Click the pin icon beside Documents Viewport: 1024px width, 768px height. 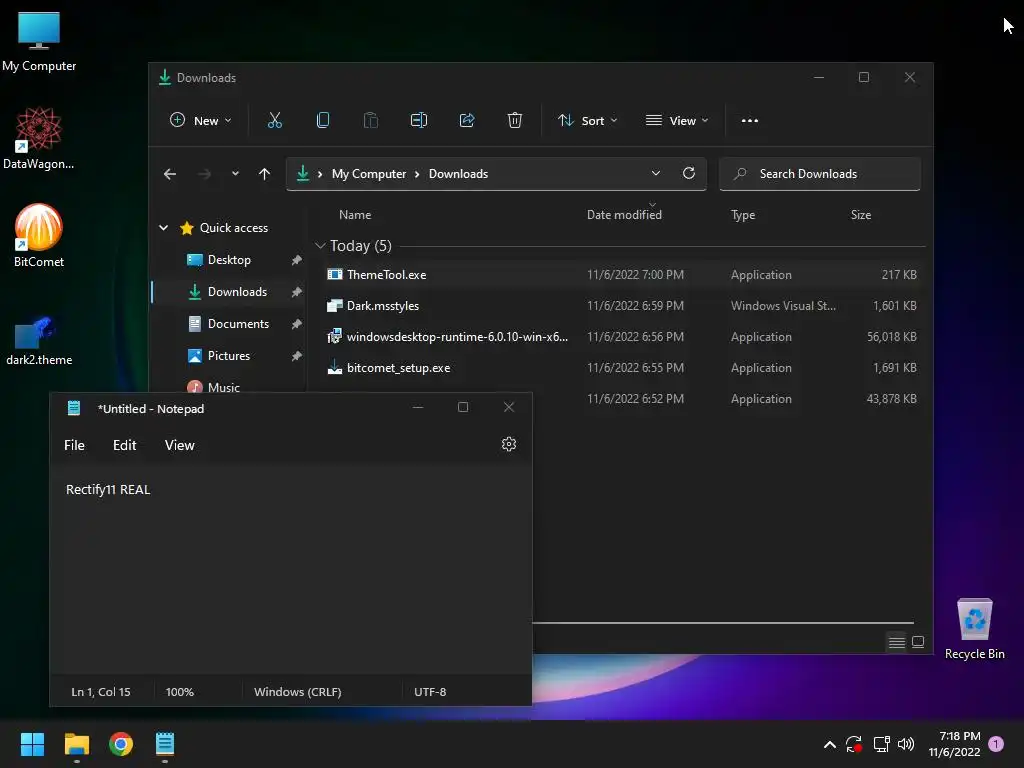[x=296, y=324]
